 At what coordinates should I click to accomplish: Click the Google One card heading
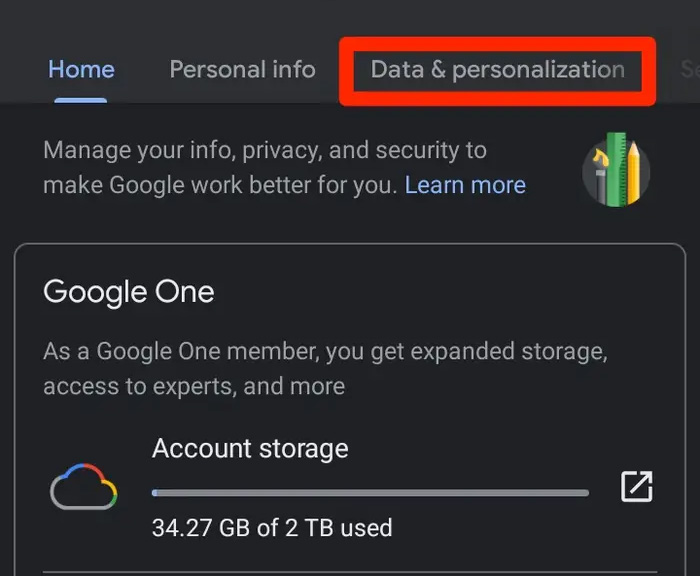coord(128,292)
